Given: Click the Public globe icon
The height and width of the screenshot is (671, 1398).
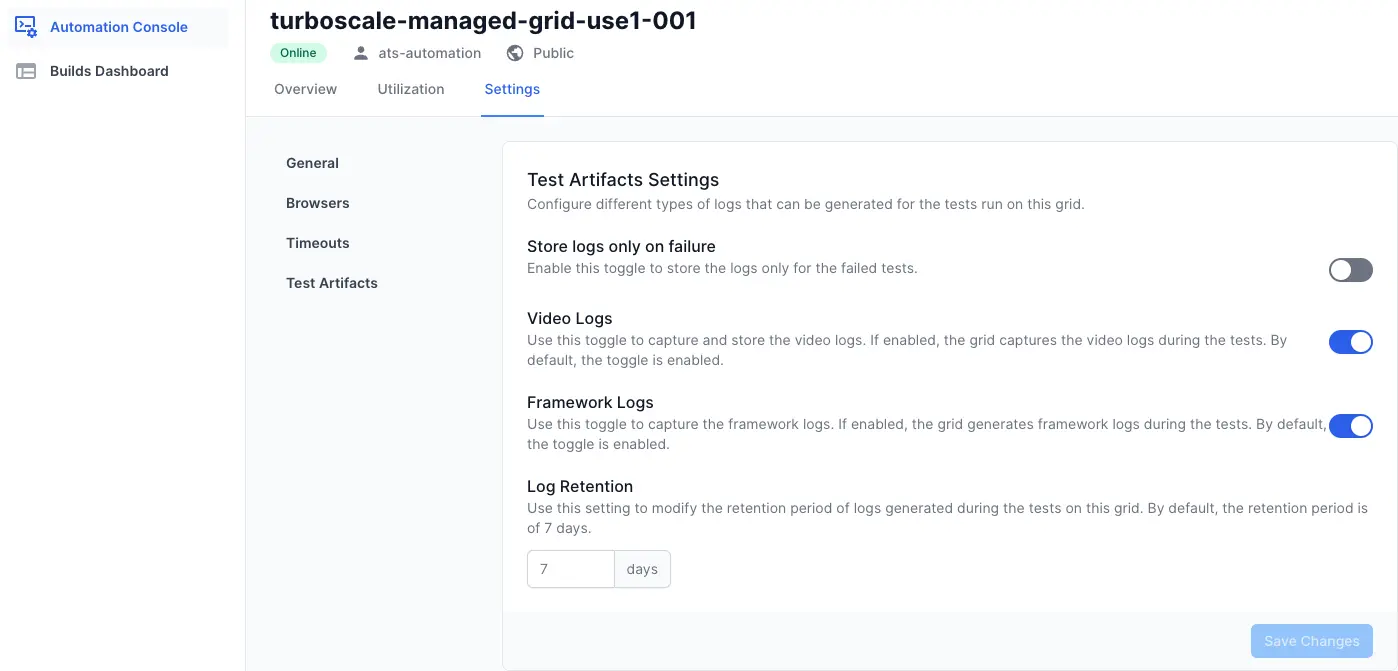Looking at the screenshot, I should [515, 53].
